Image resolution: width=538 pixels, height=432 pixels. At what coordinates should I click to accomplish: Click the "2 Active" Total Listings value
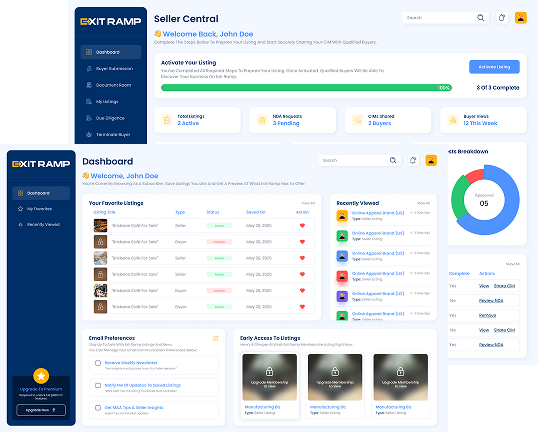point(188,123)
